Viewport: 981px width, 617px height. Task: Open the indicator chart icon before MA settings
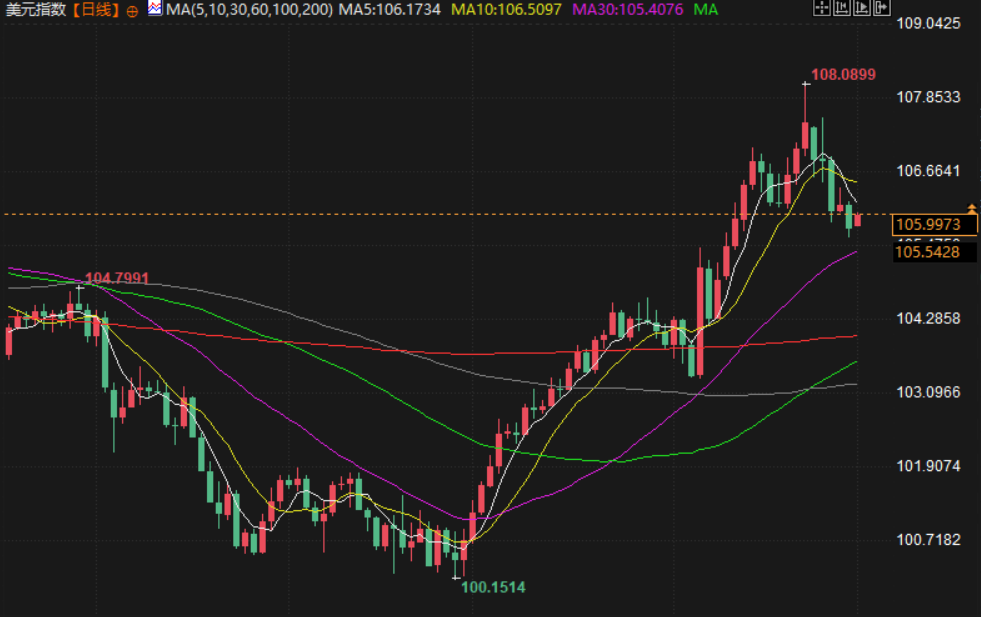click(155, 9)
